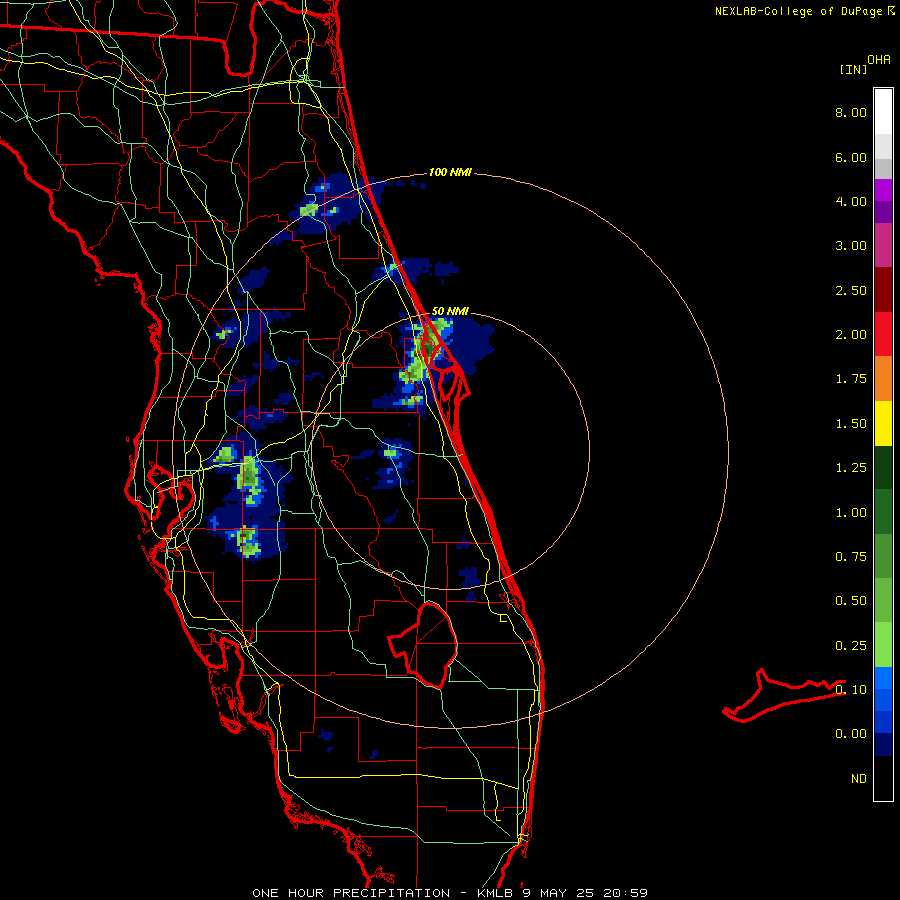This screenshot has width=900, height=900.
Task: Click the 6.00 legend value
Action: [x=851, y=157]
